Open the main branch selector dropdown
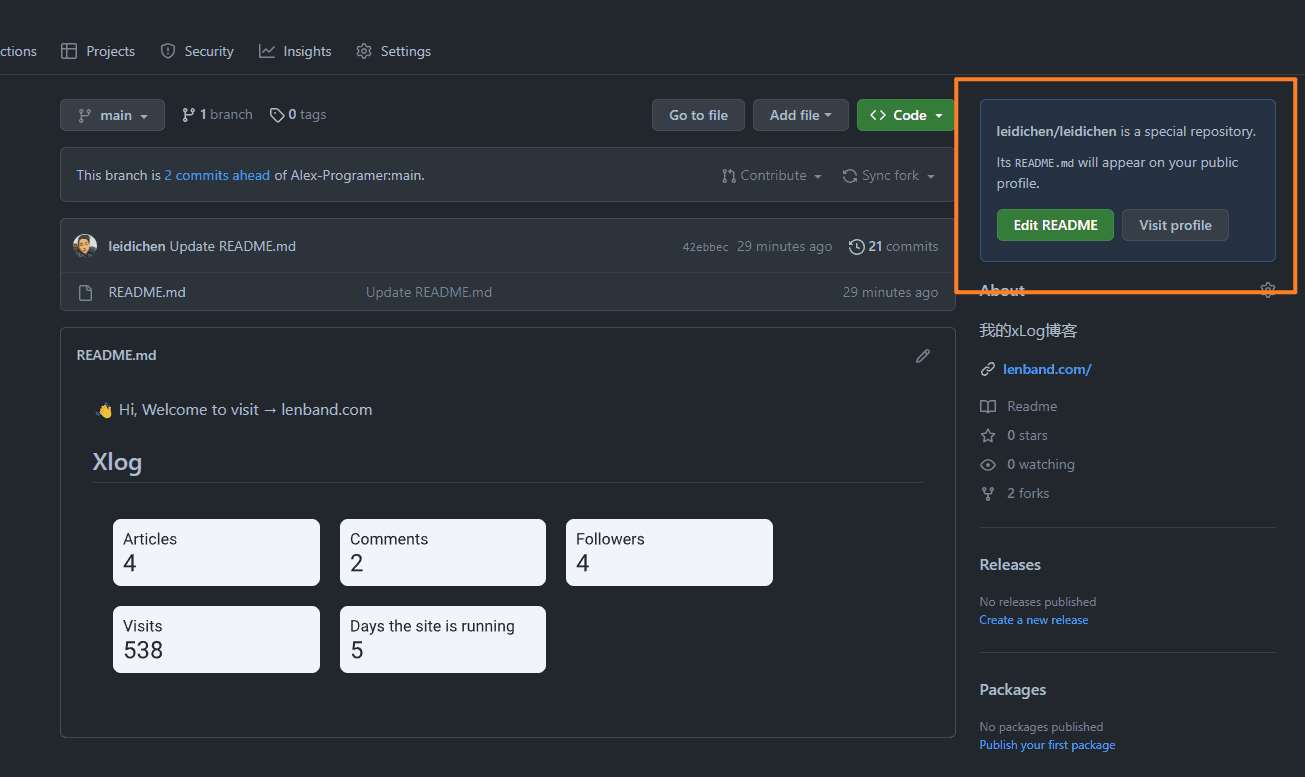This screenshot has width=1305, height=777. 112,115
